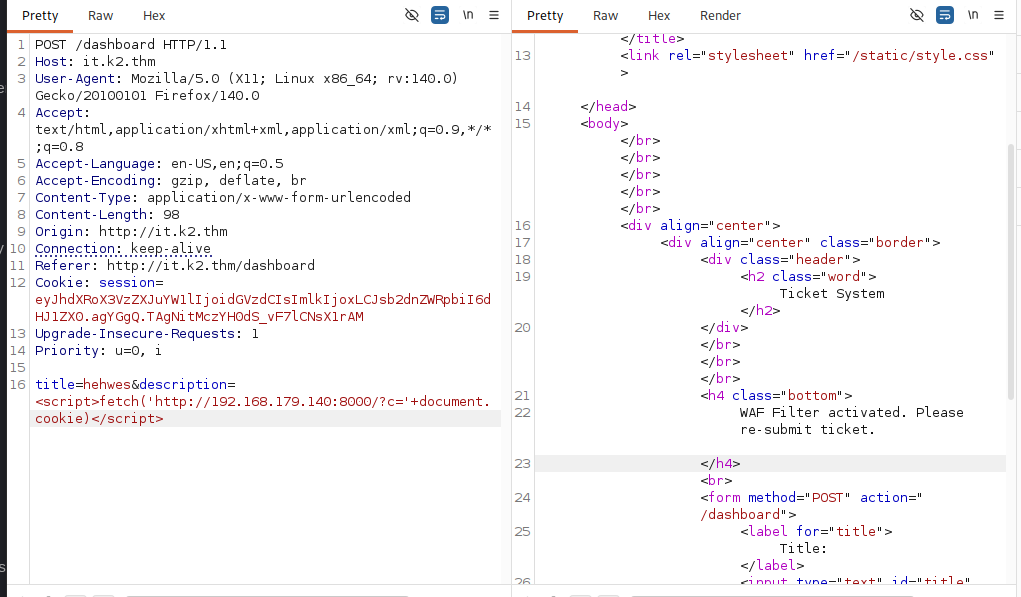Click the </head> tag in response
The width and height of the screenshot is (1021, 597).
[608, 106]
